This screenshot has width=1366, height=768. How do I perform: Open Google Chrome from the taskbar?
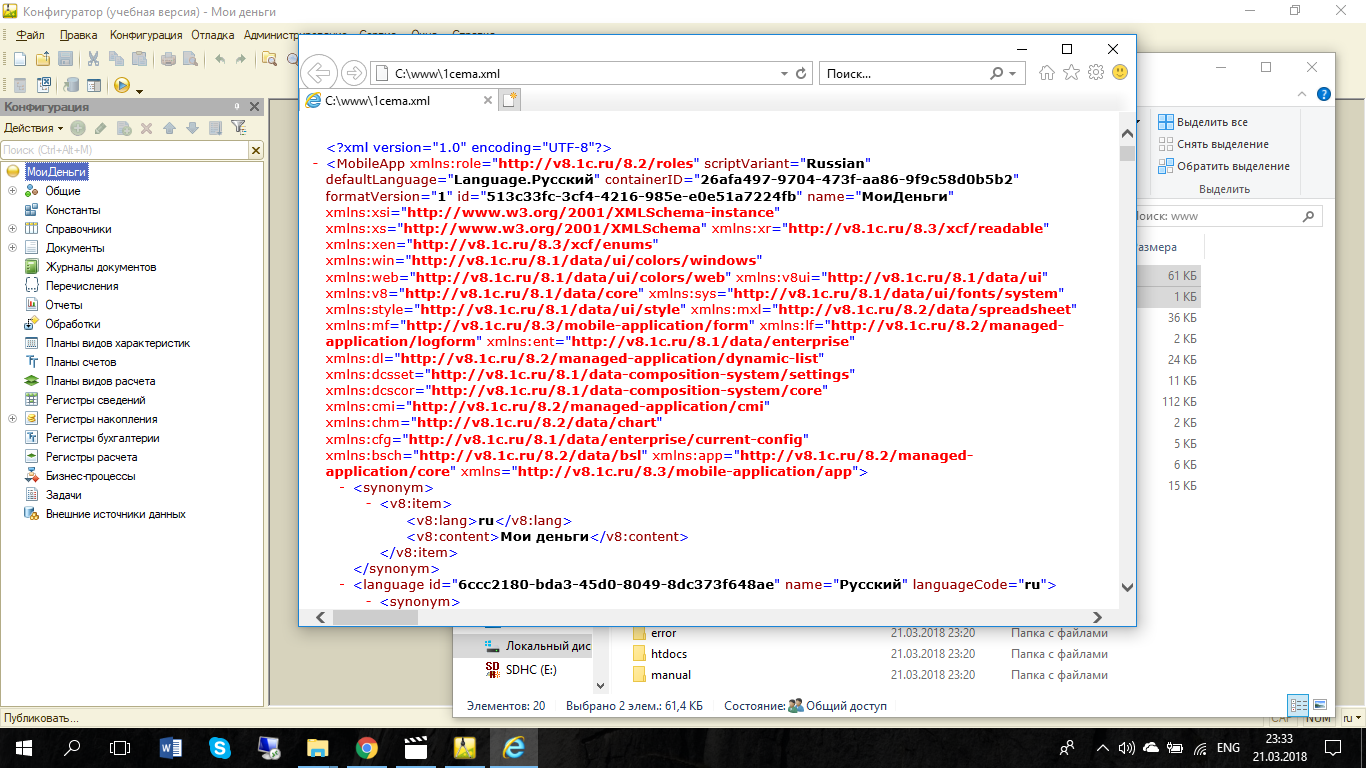[x=367, y=747]
